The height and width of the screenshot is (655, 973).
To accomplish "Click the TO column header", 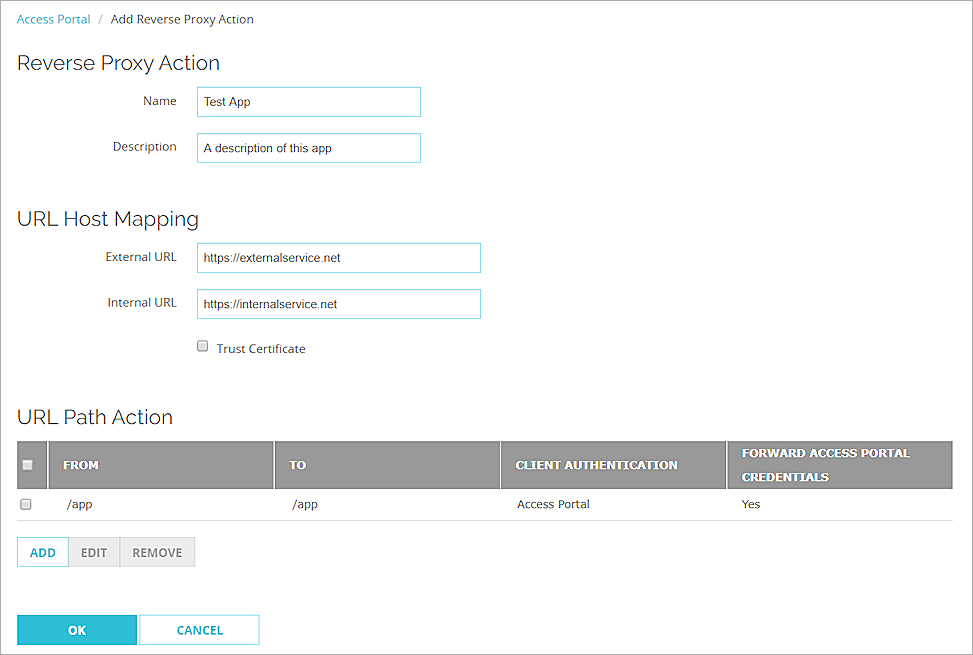I will [298, 465].
